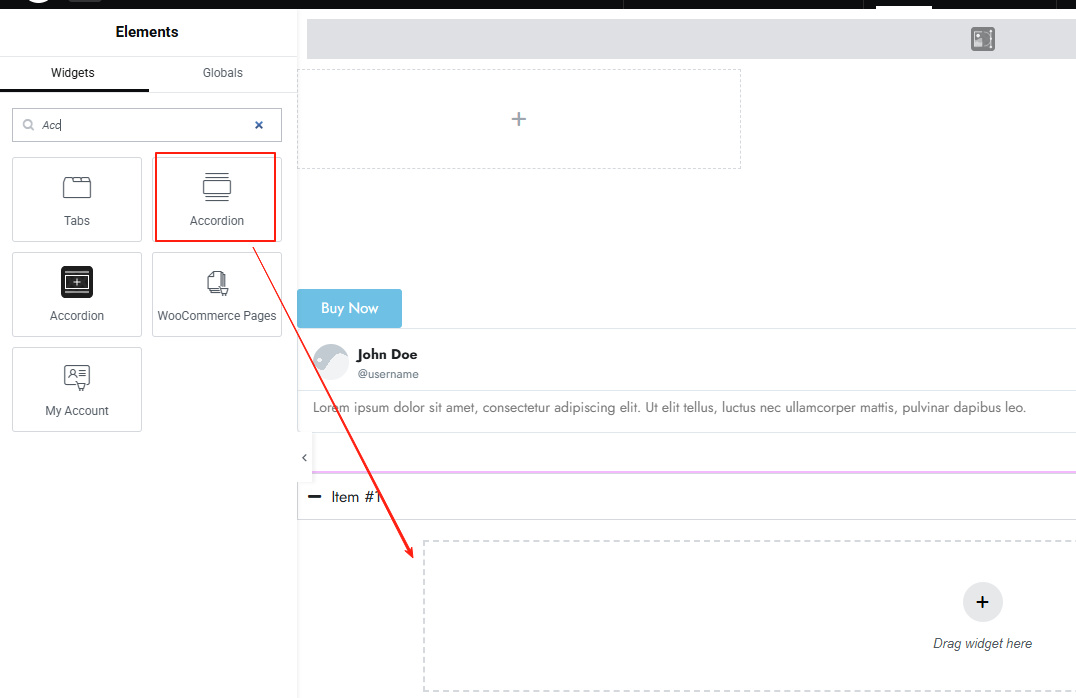Click the Buy Now button
This screenshot has width=1076, height=698.
349,308
